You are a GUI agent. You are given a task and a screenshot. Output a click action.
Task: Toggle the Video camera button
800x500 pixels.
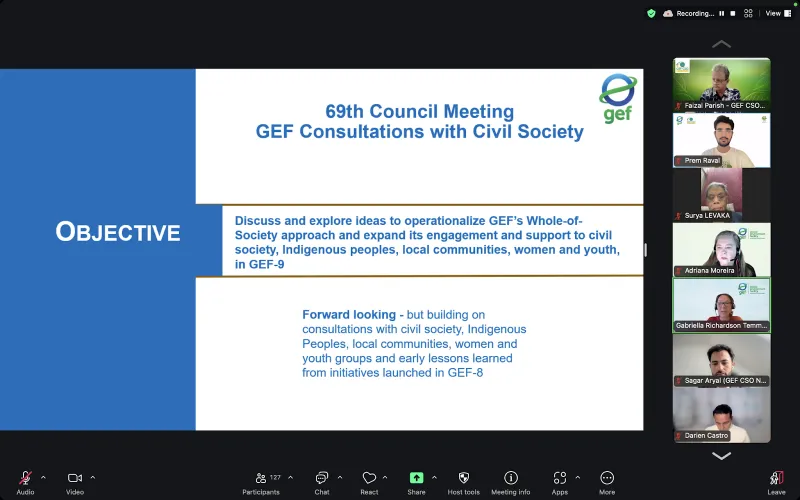[x=74, y=478]
